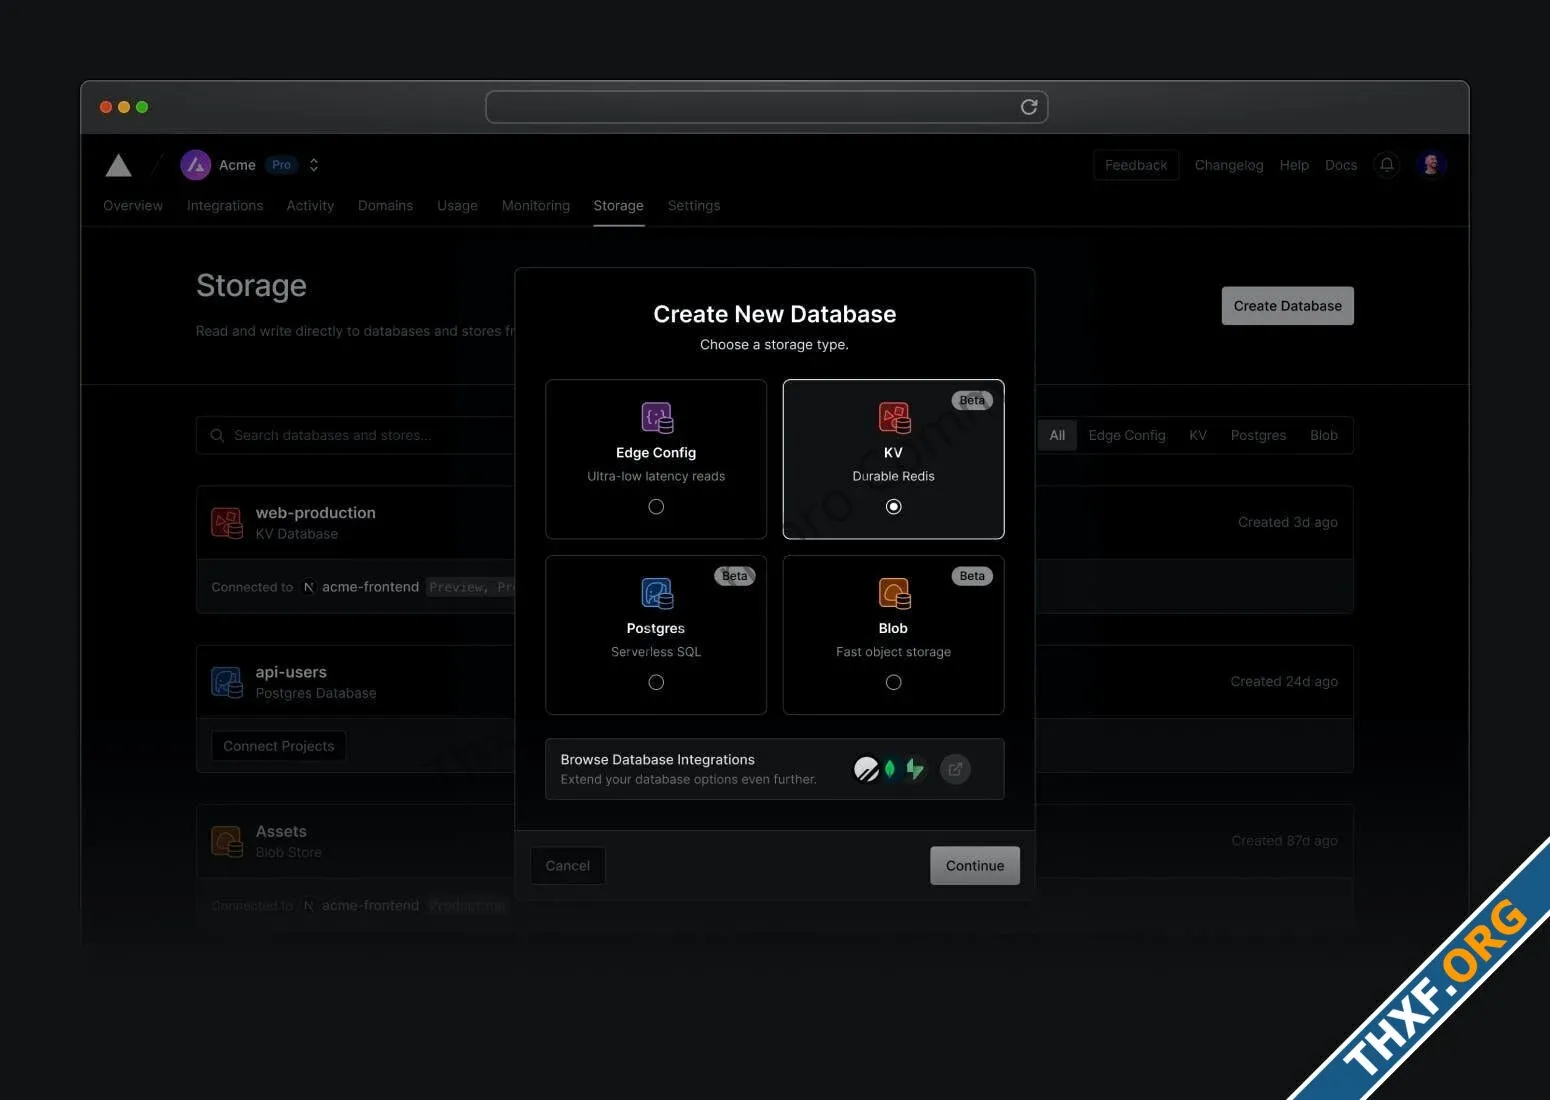Open the user profile avatar
Screen dimensions: 1550x1100
tap(1431, 165)
